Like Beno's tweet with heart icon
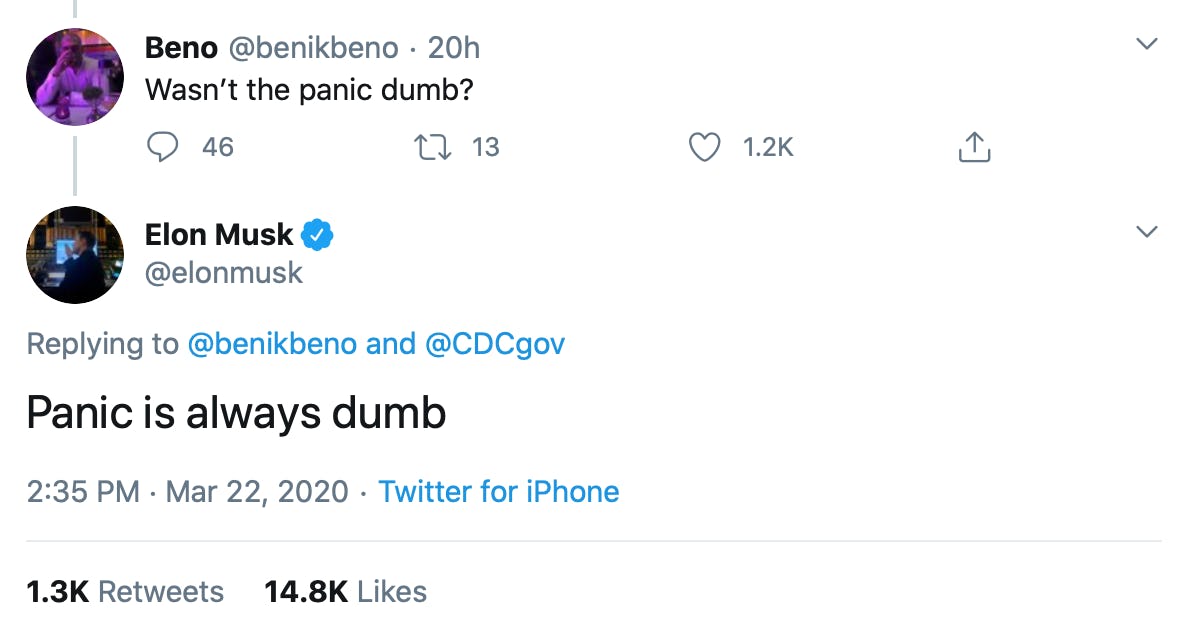 [x=705, y=148]
